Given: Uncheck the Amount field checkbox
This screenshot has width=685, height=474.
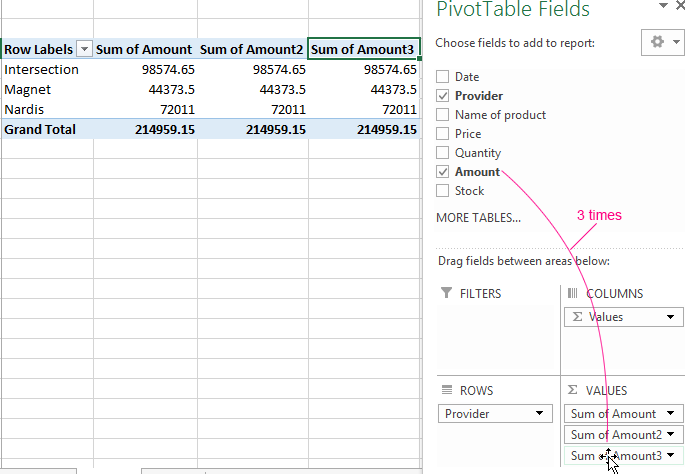Looking at the screenshot, I should click(x=443, y=172).
